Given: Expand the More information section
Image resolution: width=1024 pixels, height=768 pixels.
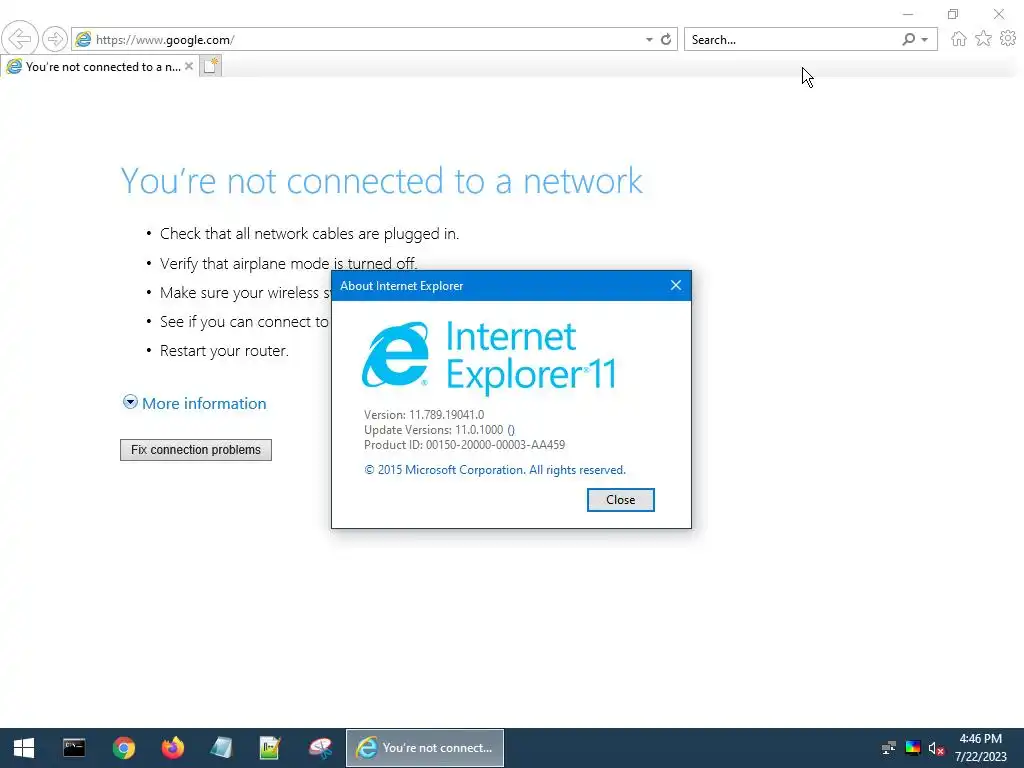Looking at the screenshot, I should coord(131,402).
